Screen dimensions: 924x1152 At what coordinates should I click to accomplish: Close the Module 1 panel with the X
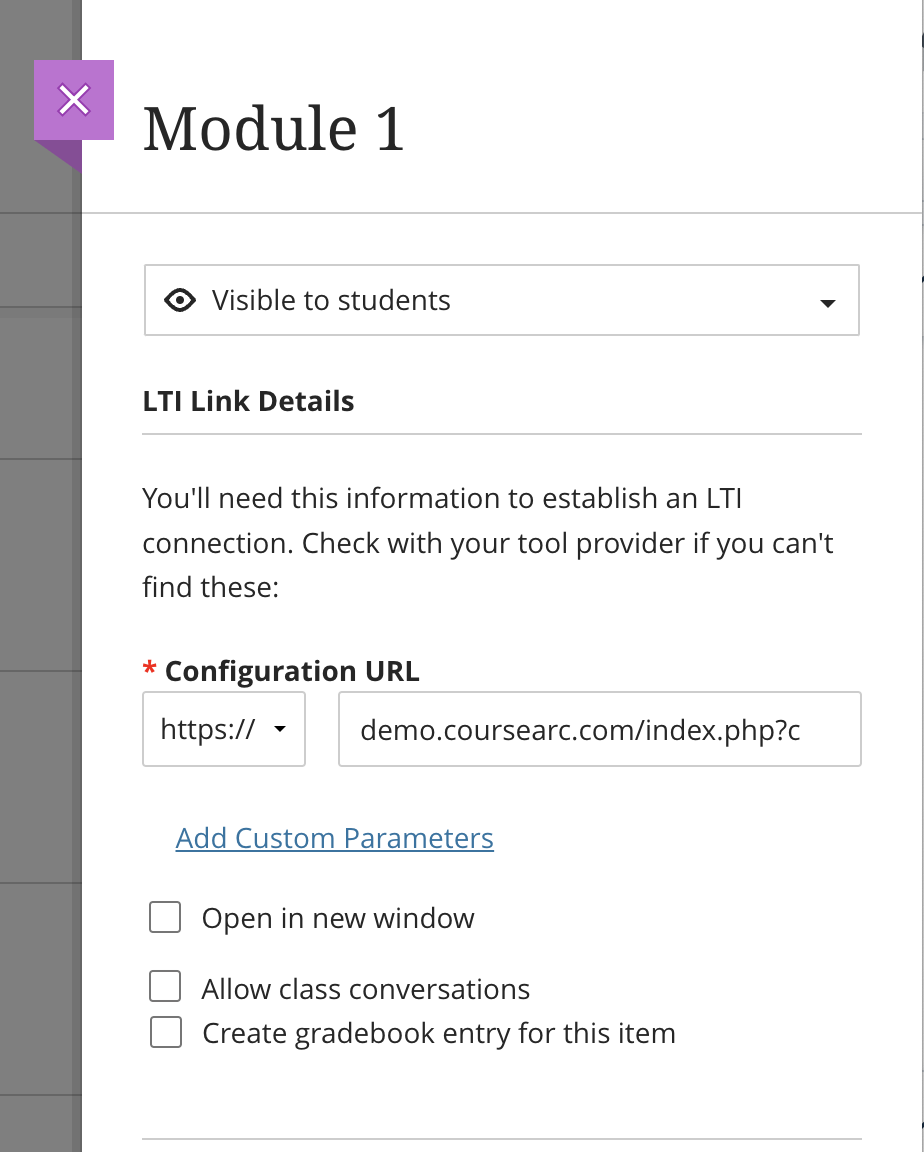pyautogui.click(x=74, y=100)
